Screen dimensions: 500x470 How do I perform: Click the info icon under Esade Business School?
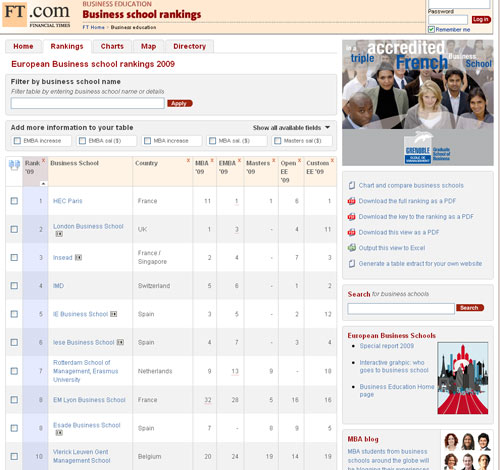59,433
